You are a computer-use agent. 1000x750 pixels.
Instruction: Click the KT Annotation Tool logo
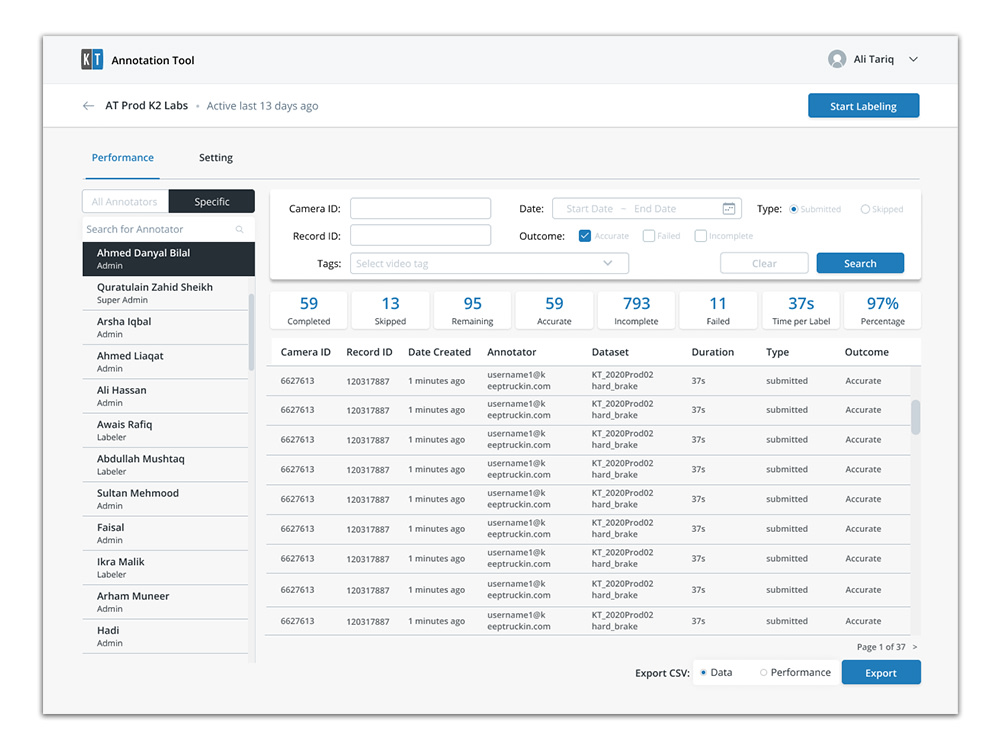(x=91, y=59)
